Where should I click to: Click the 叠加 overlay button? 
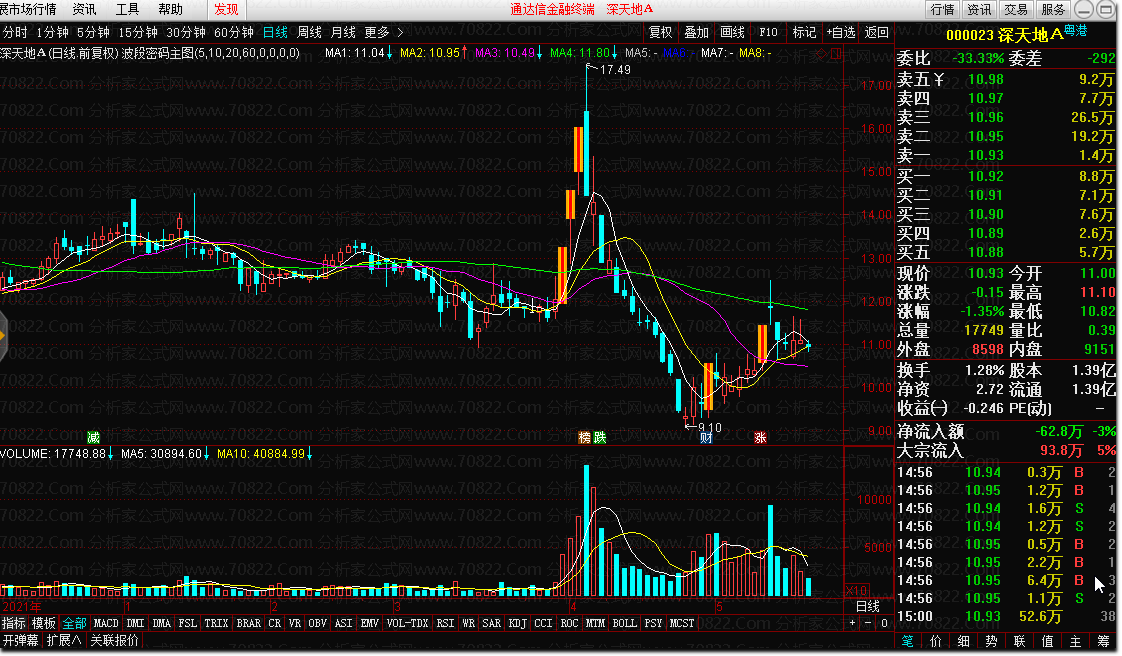696,32
